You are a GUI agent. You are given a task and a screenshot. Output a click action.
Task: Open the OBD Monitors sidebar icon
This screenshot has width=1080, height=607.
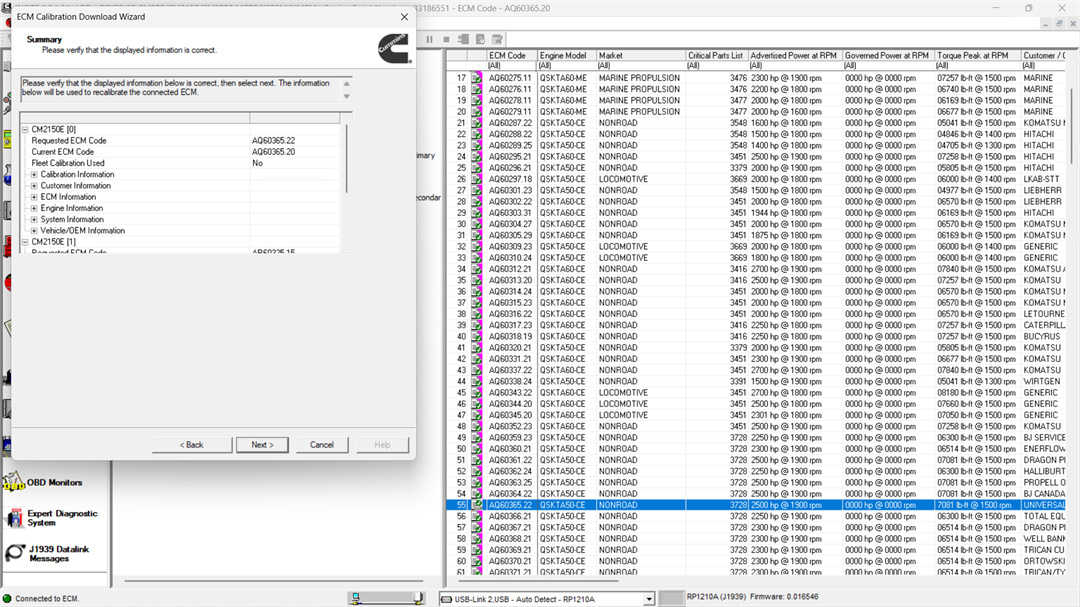pyautogui.click(x=14, y=483)
